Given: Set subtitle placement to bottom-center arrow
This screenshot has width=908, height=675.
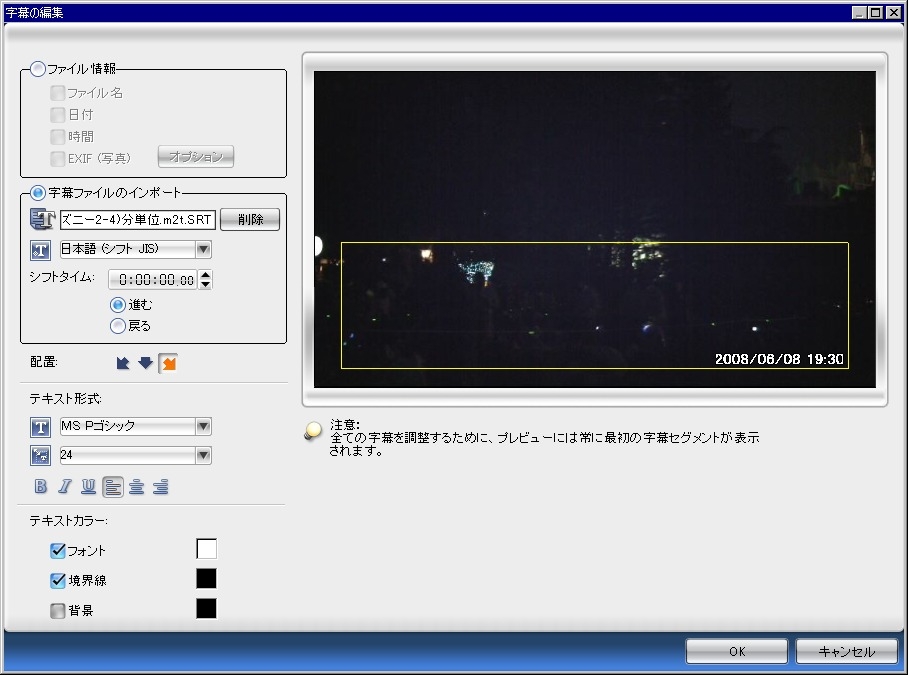Looking at the screenshot, I should 146,363.
